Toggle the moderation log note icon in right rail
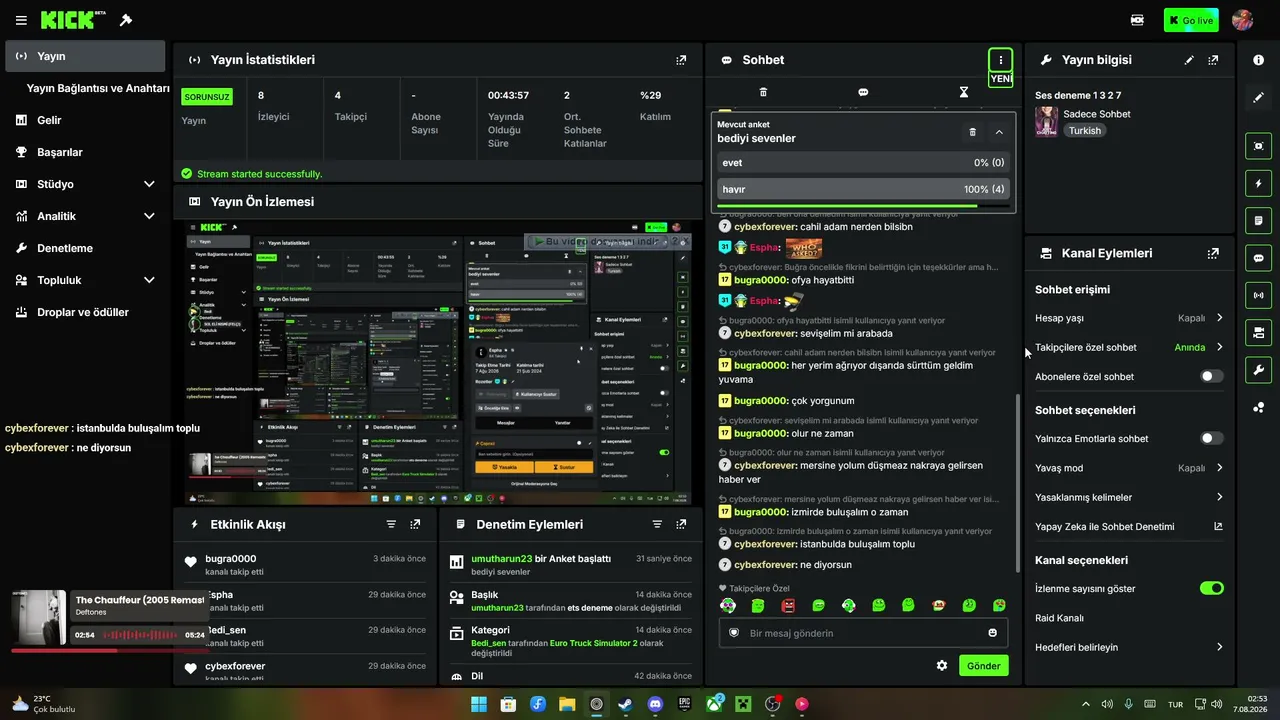The width and height of the screenshot is (1280, 720). pos(1258,220)
